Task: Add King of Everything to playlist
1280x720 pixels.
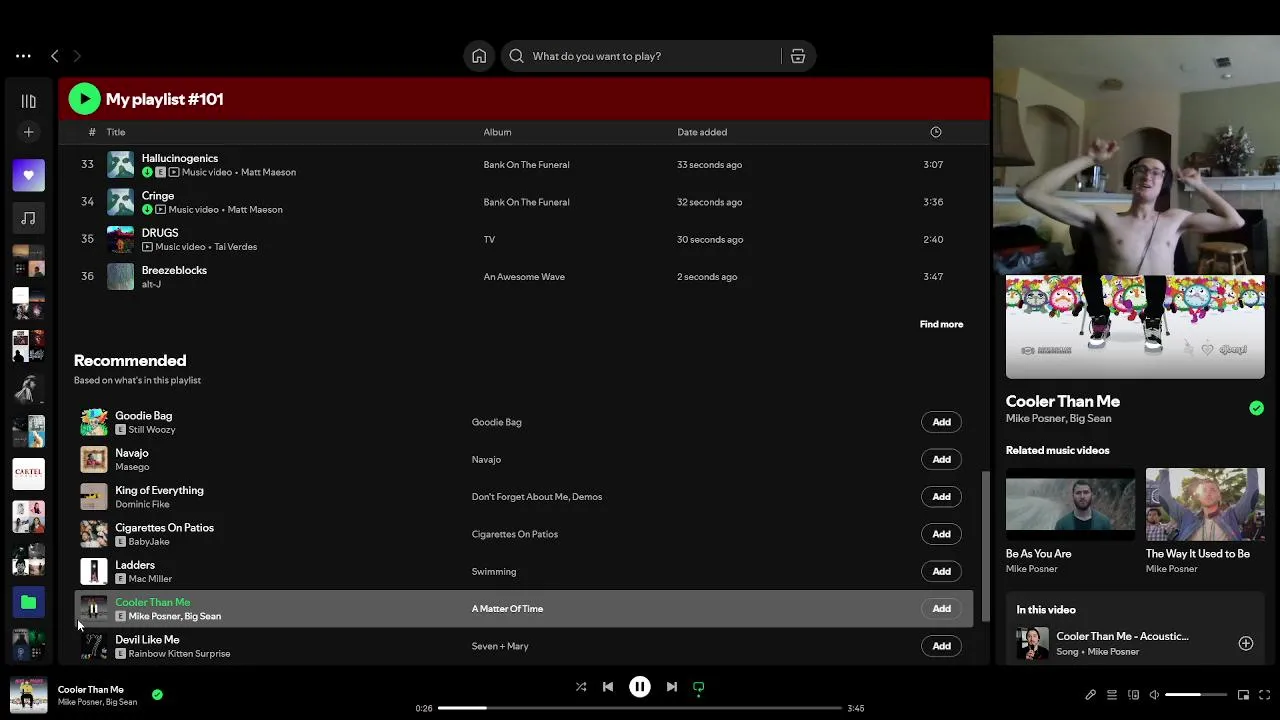Action: (x=942, y=497)
